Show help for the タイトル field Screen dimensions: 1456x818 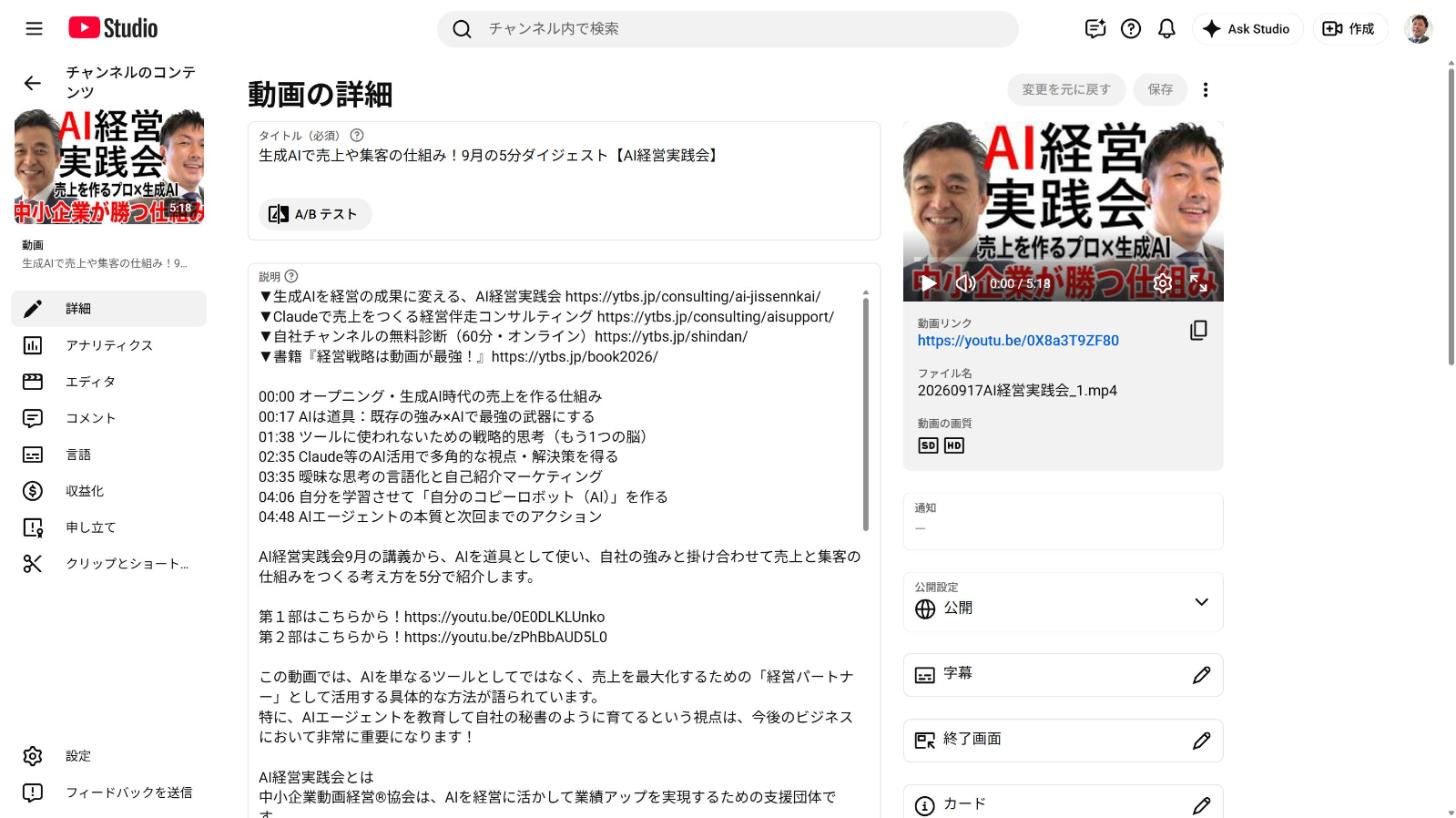coord(357,135)
